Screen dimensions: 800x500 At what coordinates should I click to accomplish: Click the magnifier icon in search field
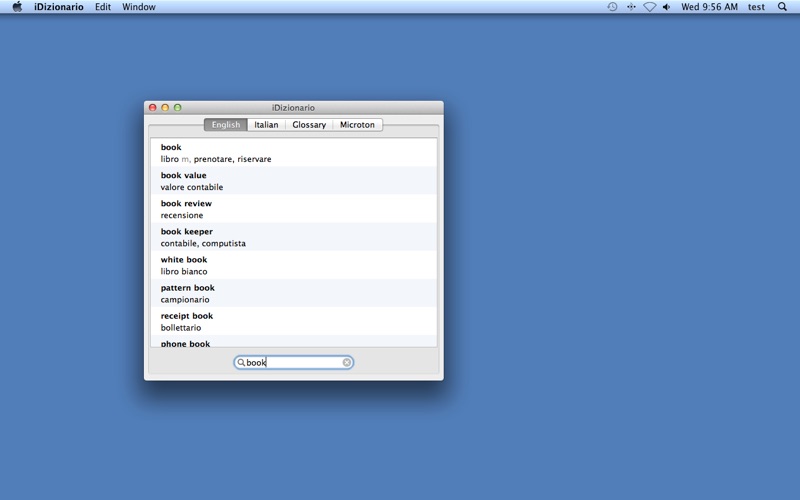click(x=241, y=362)
